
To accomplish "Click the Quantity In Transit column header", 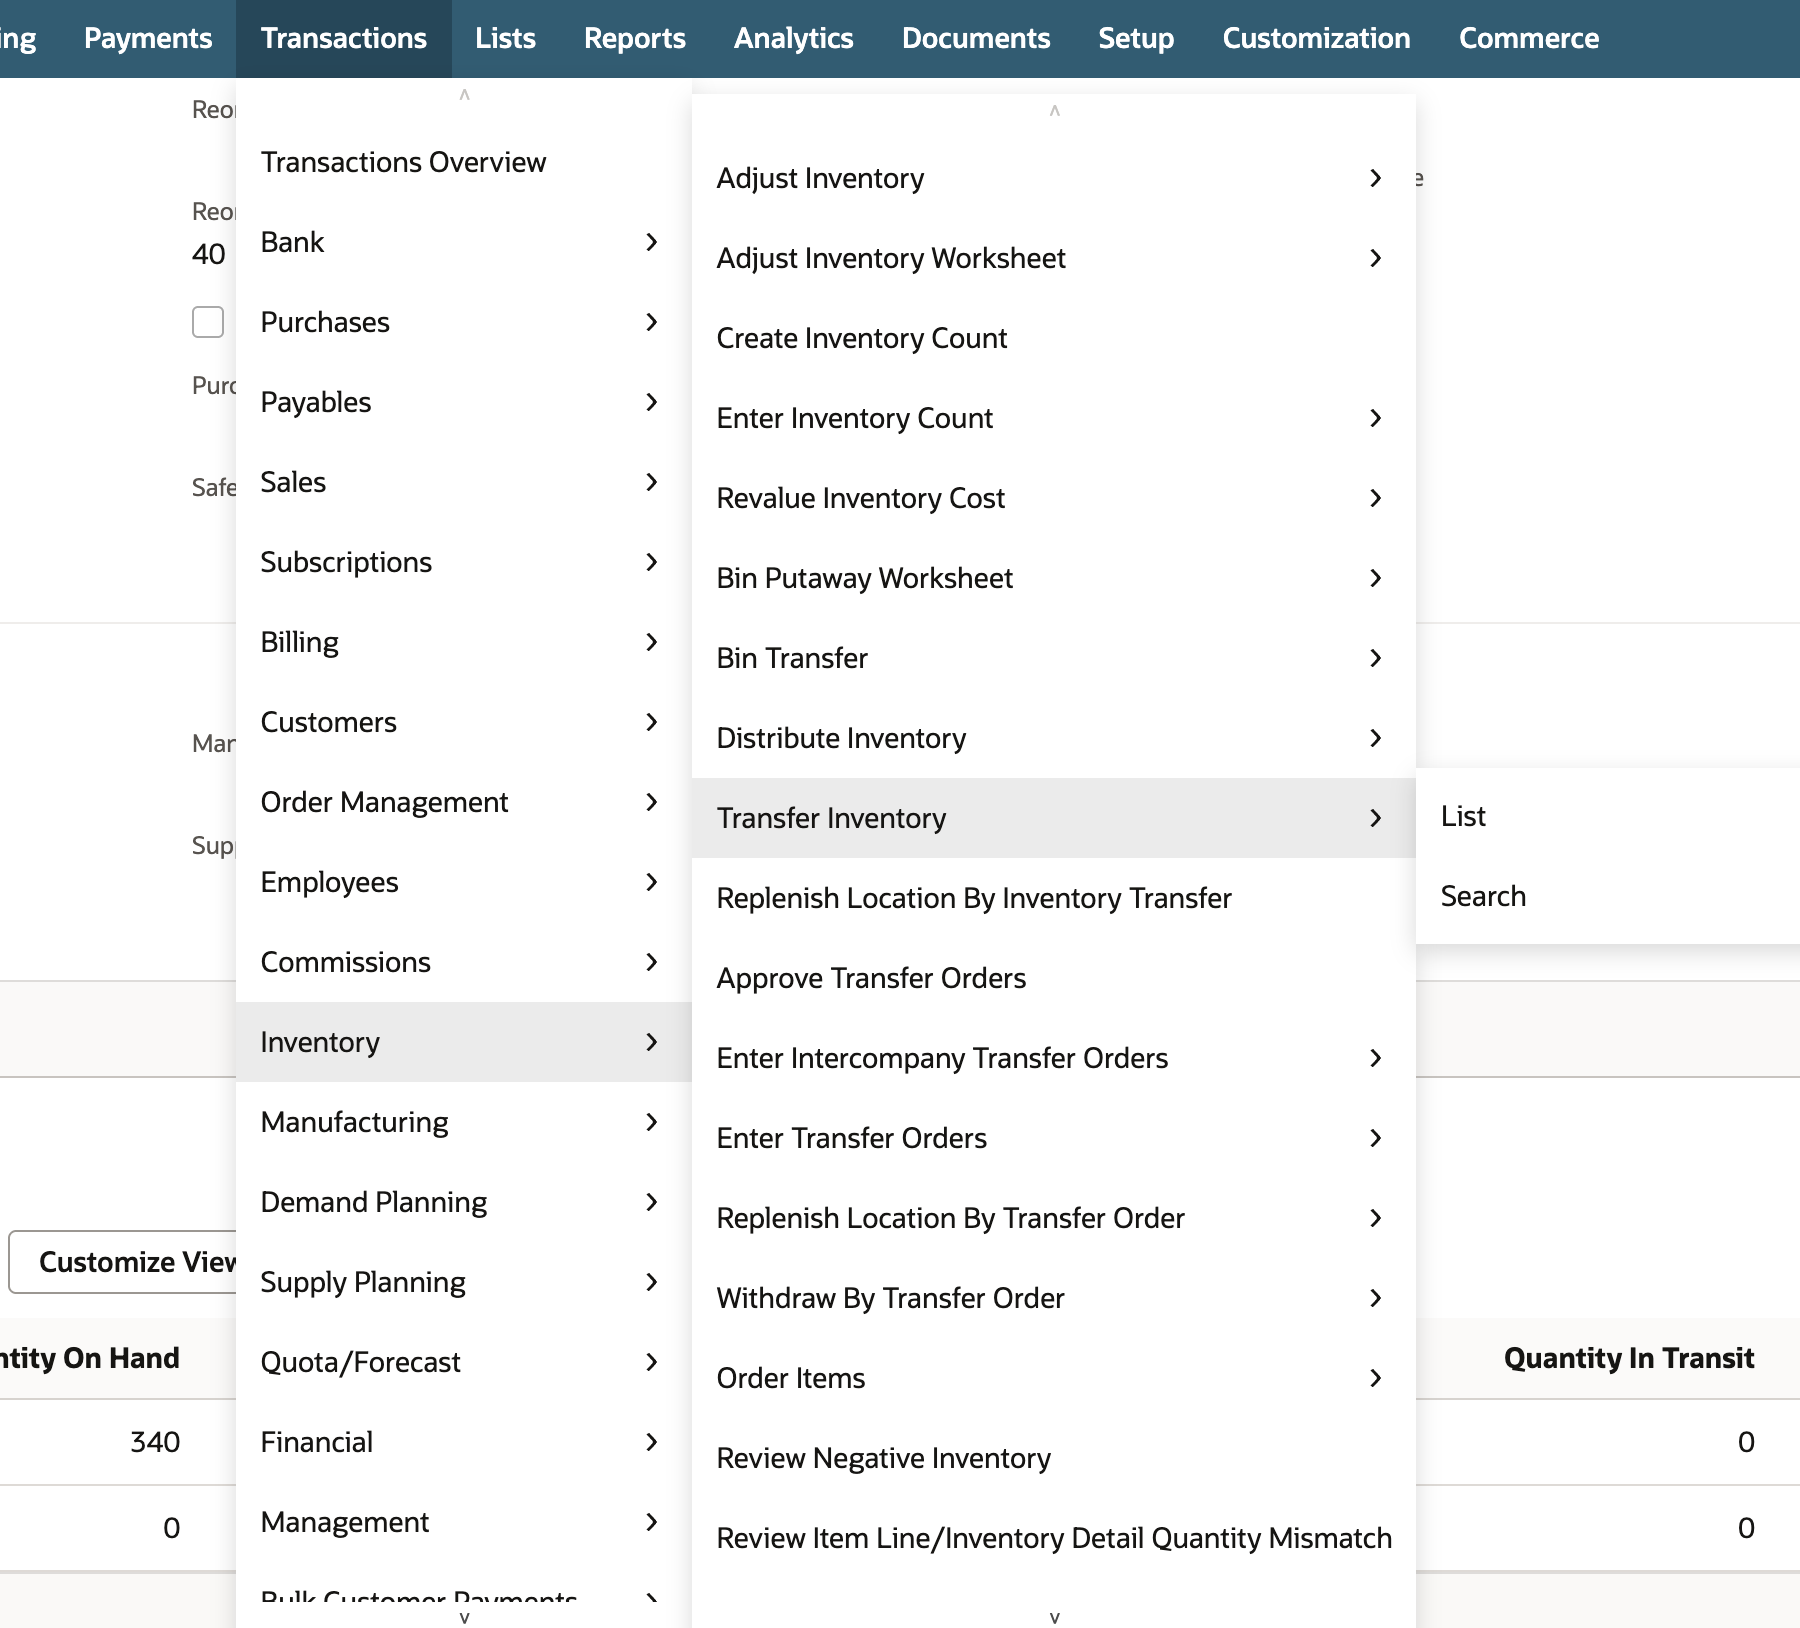I will [1628, 1358].
